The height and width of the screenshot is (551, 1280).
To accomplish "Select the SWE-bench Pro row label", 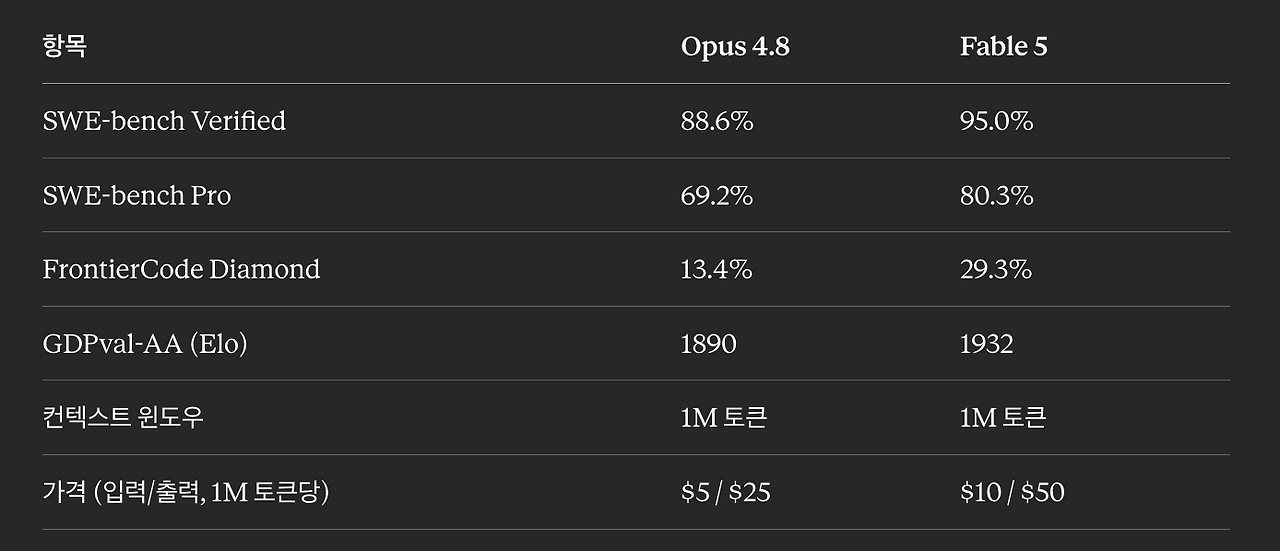I will (137, 195).
